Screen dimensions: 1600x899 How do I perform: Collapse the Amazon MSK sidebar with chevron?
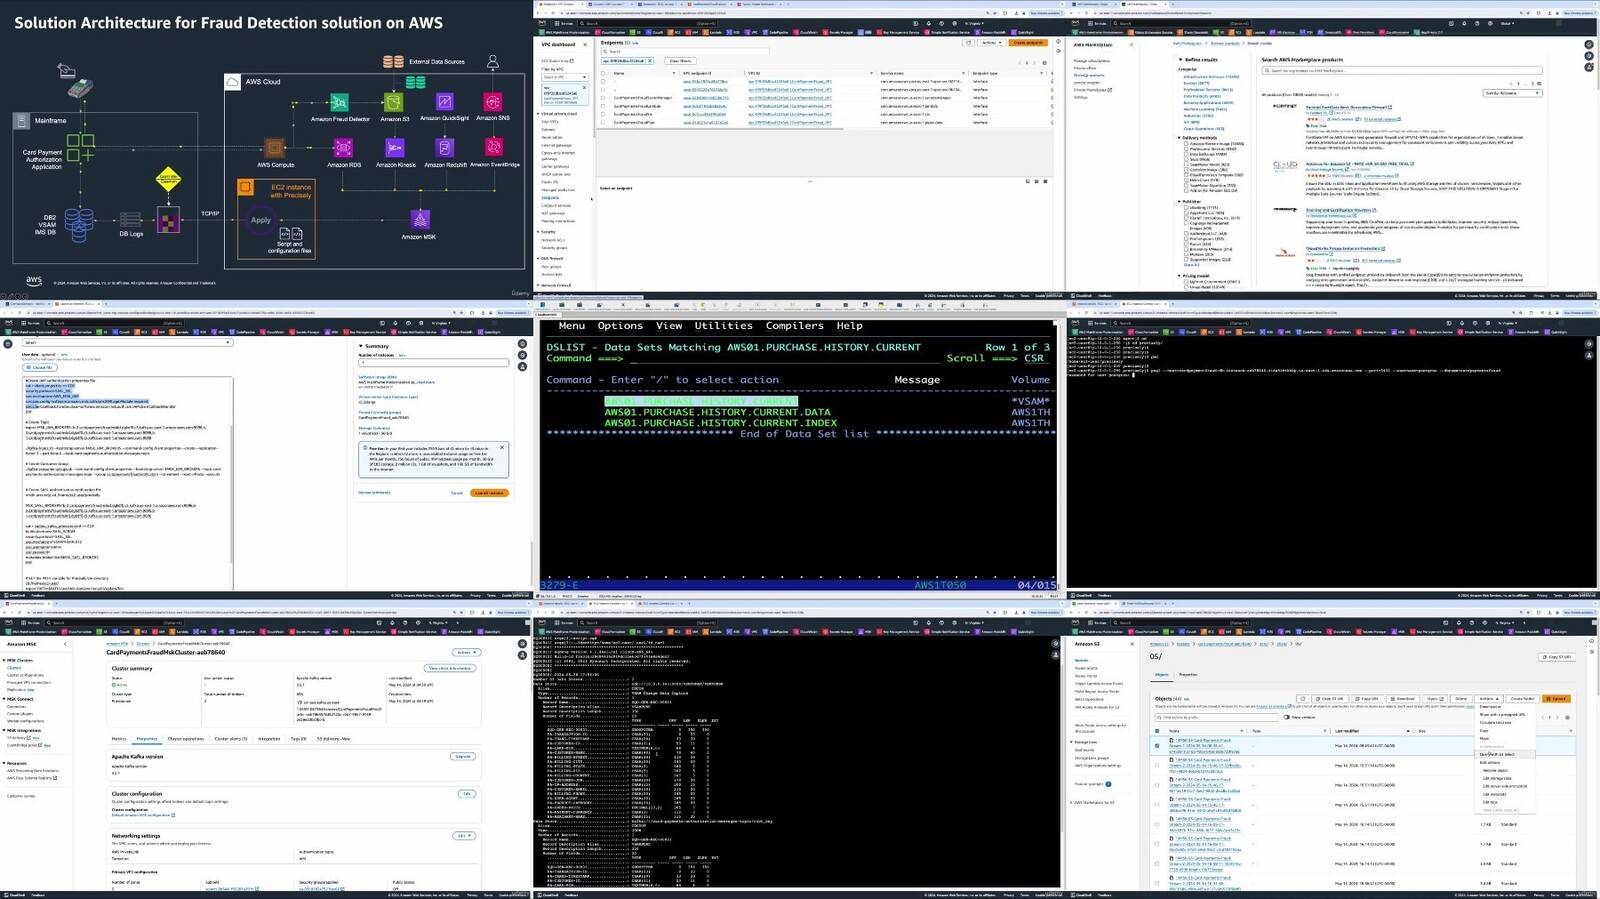coord(65,644)
